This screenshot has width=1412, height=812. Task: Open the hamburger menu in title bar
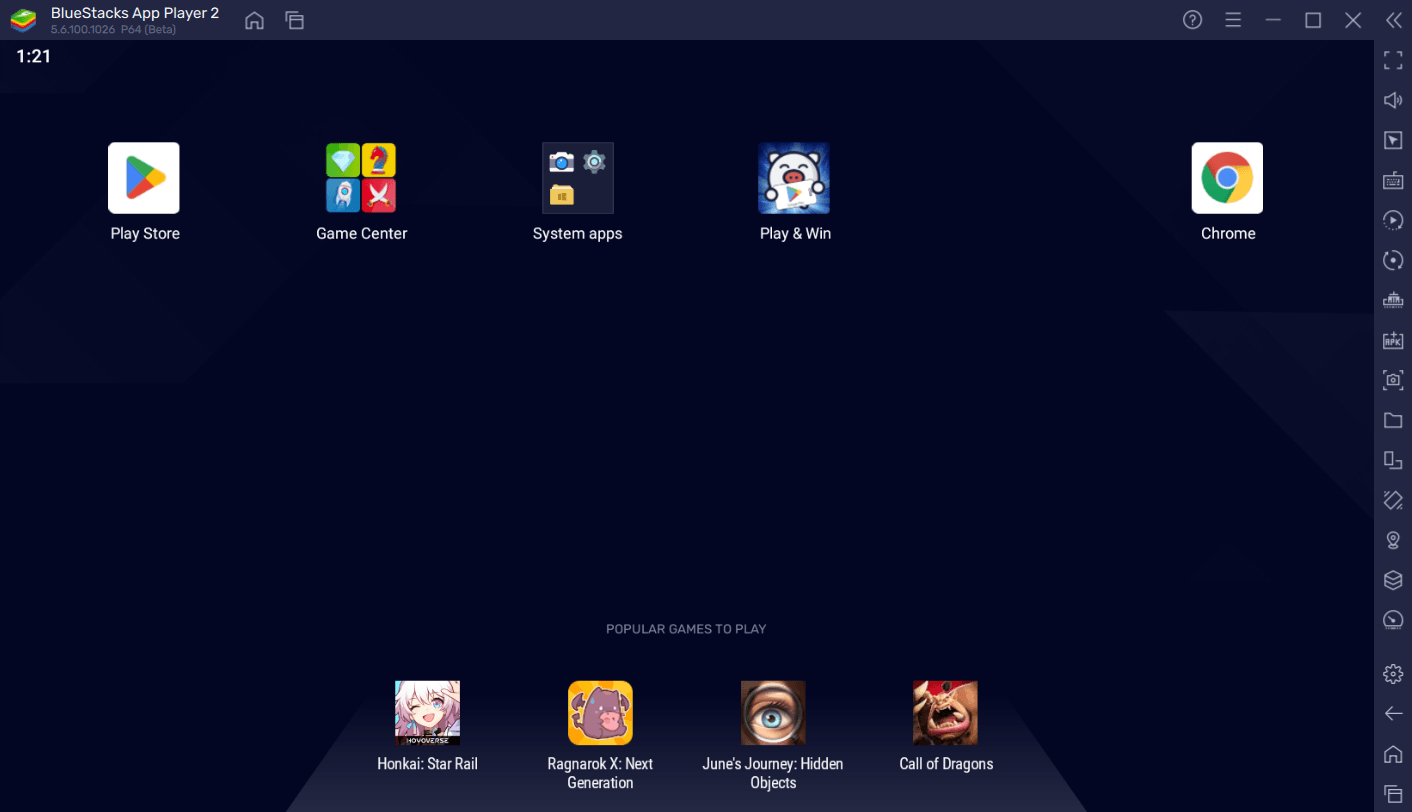[x=1233, y=20]
